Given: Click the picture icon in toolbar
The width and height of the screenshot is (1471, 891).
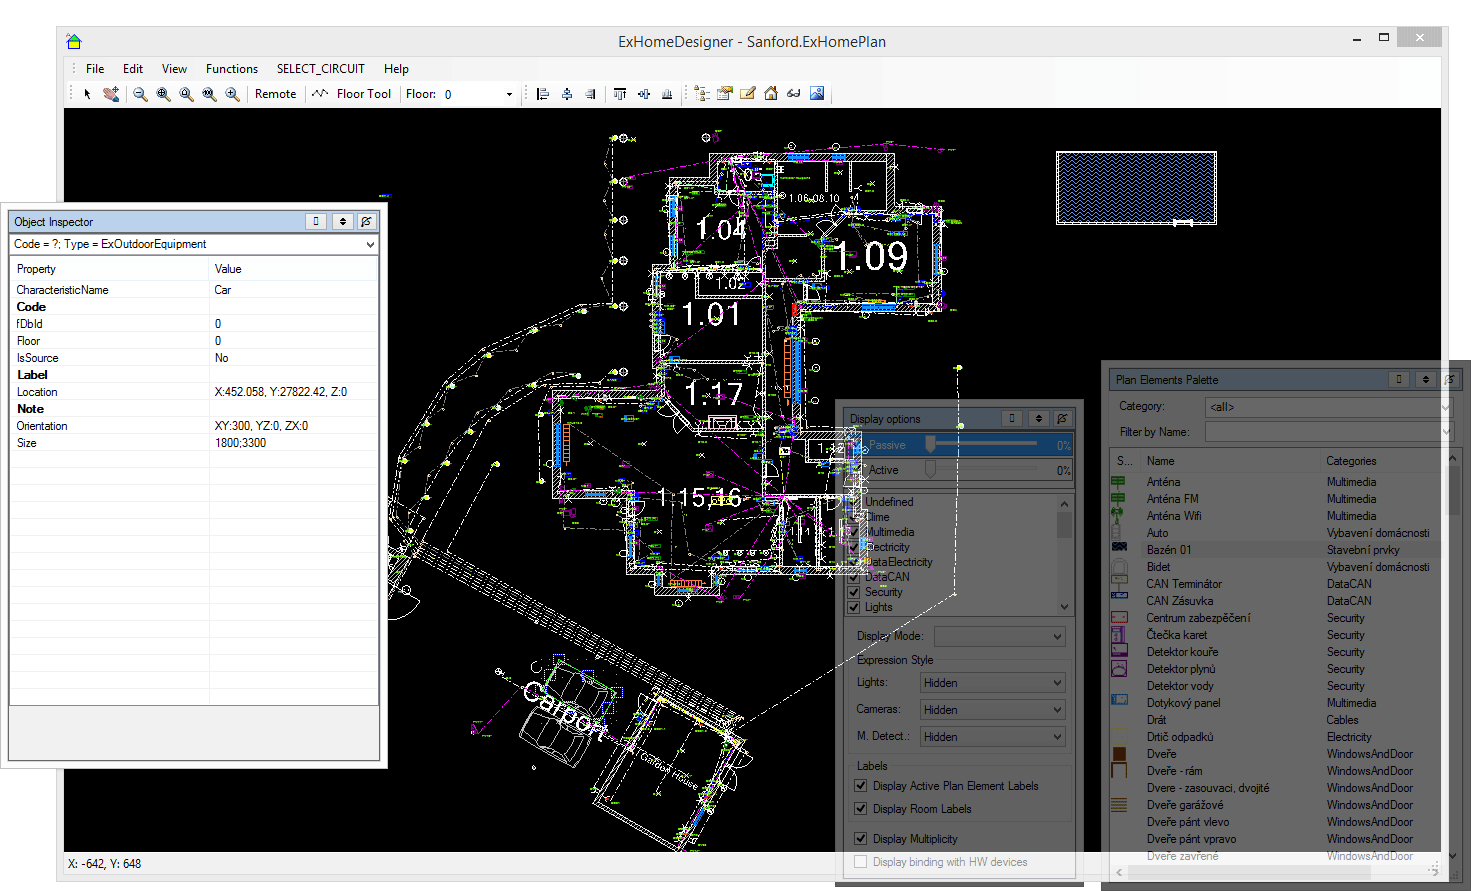Looking at the screenshot, I should (817, 94).
